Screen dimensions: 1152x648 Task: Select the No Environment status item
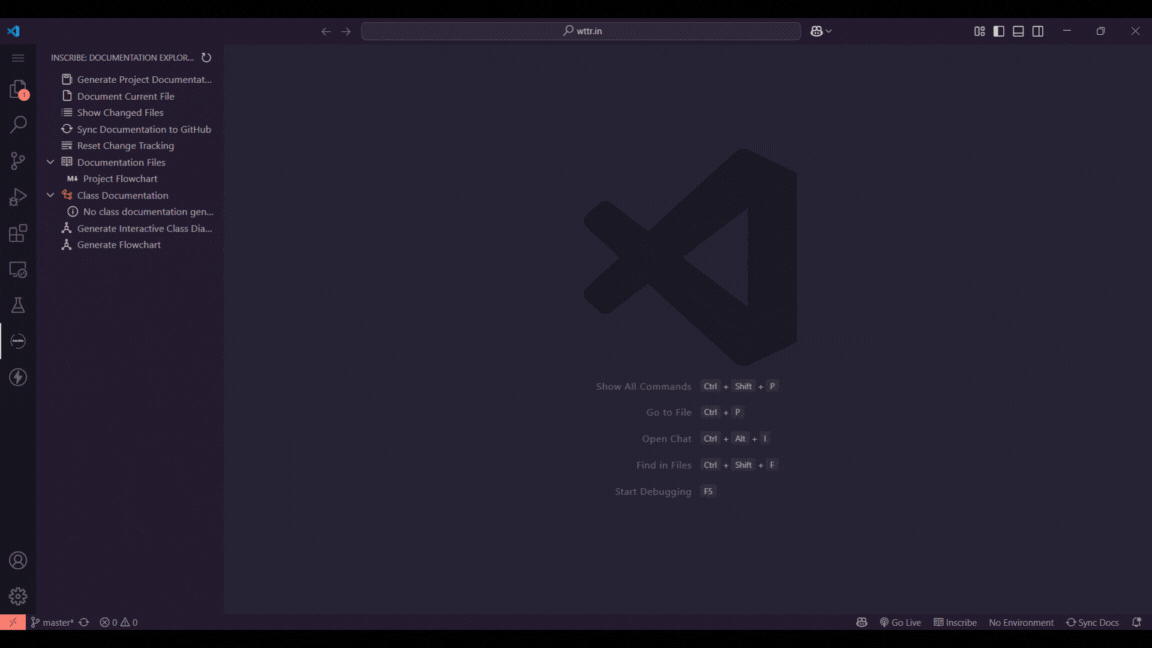point(1021,622)
